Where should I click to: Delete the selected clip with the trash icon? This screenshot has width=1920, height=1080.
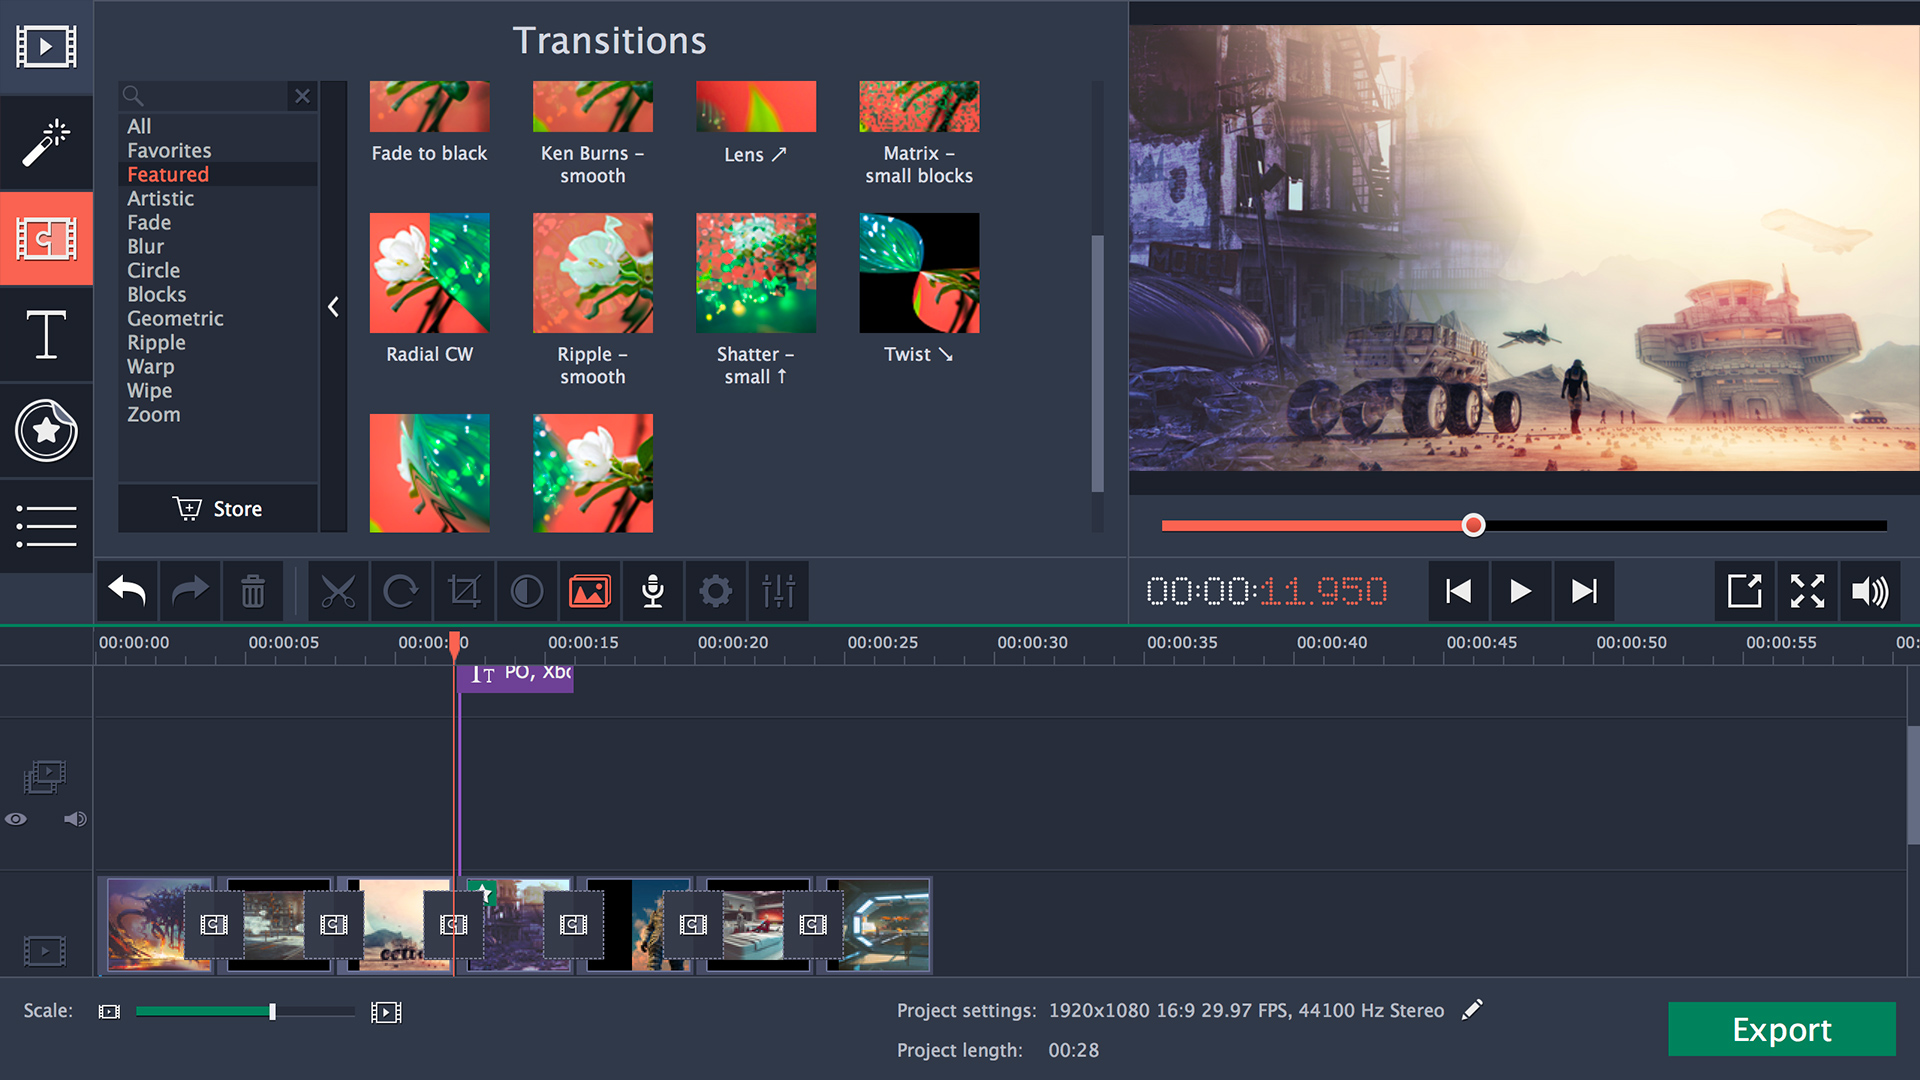click(x=253, y=591)
